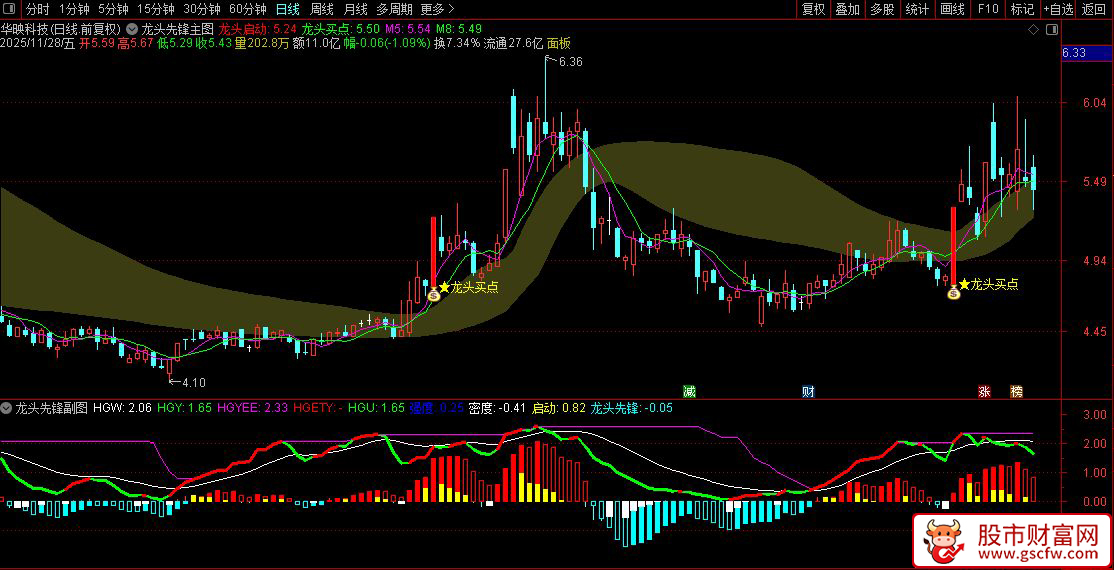Switch to the 30分钟 period
Screen dimensions: 1114x570
(202, 9)
